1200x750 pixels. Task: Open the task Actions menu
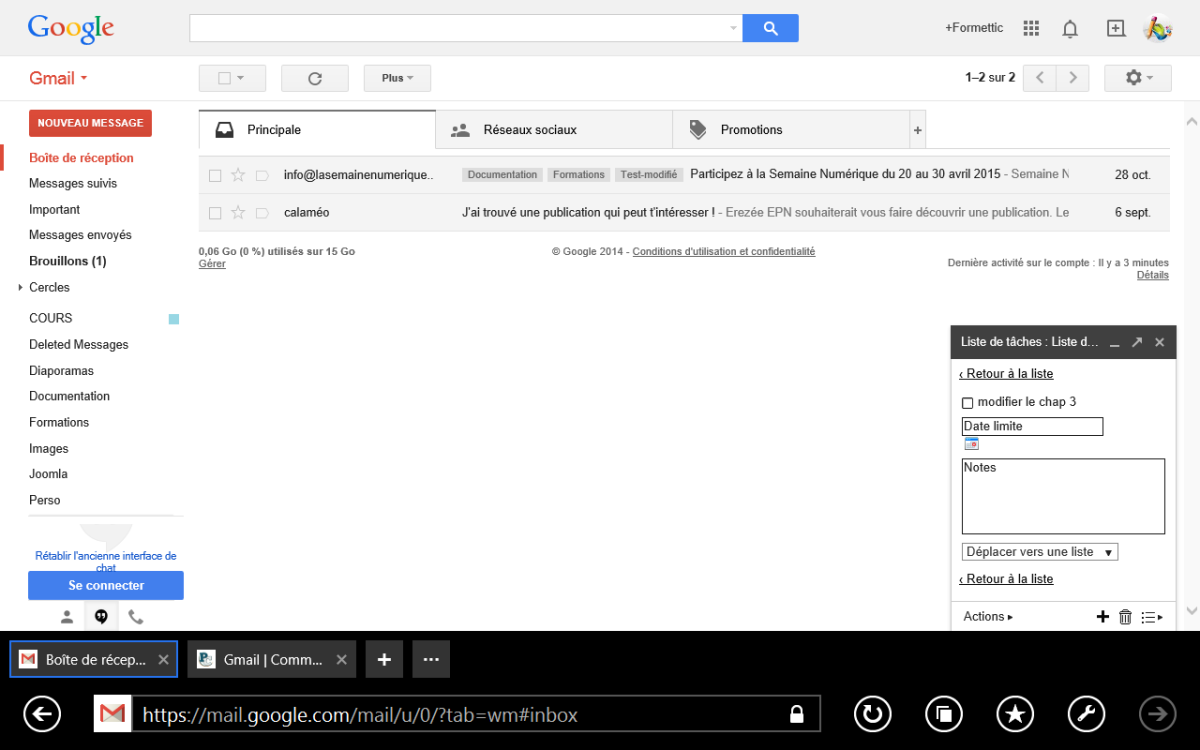click(x=988, y=617)
